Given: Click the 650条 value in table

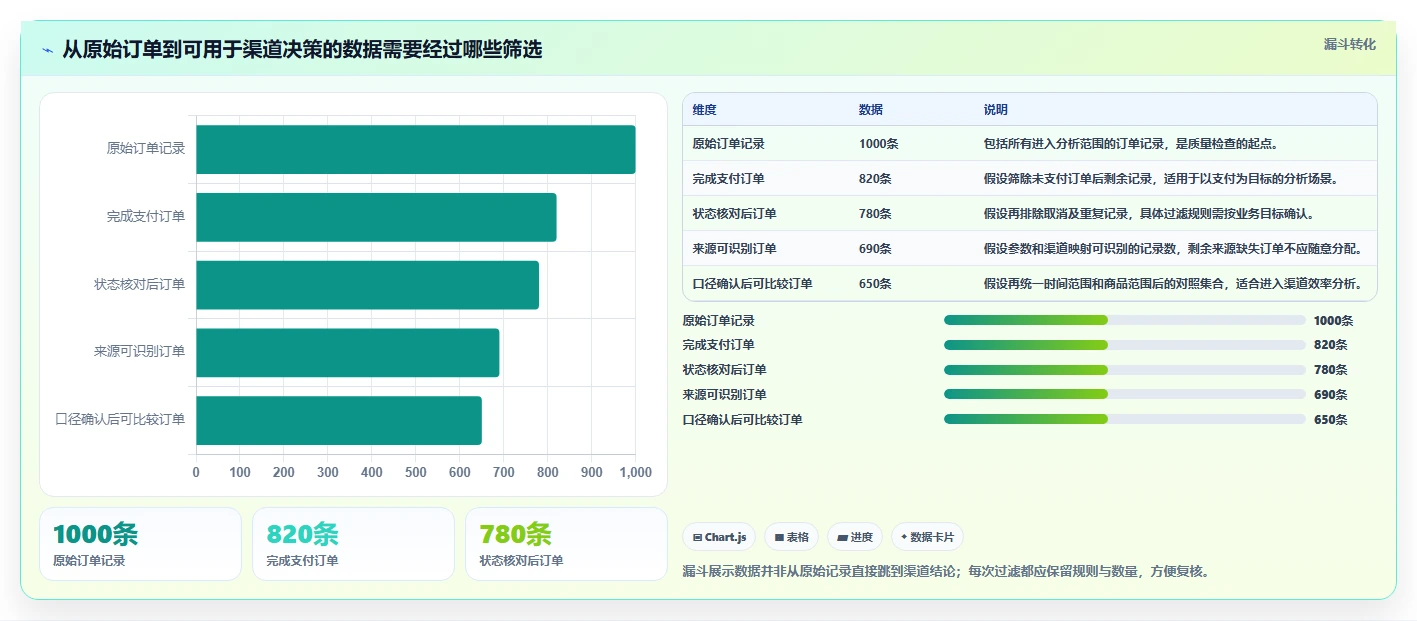Looking at the screenshot, I should (x=875, y=284).
